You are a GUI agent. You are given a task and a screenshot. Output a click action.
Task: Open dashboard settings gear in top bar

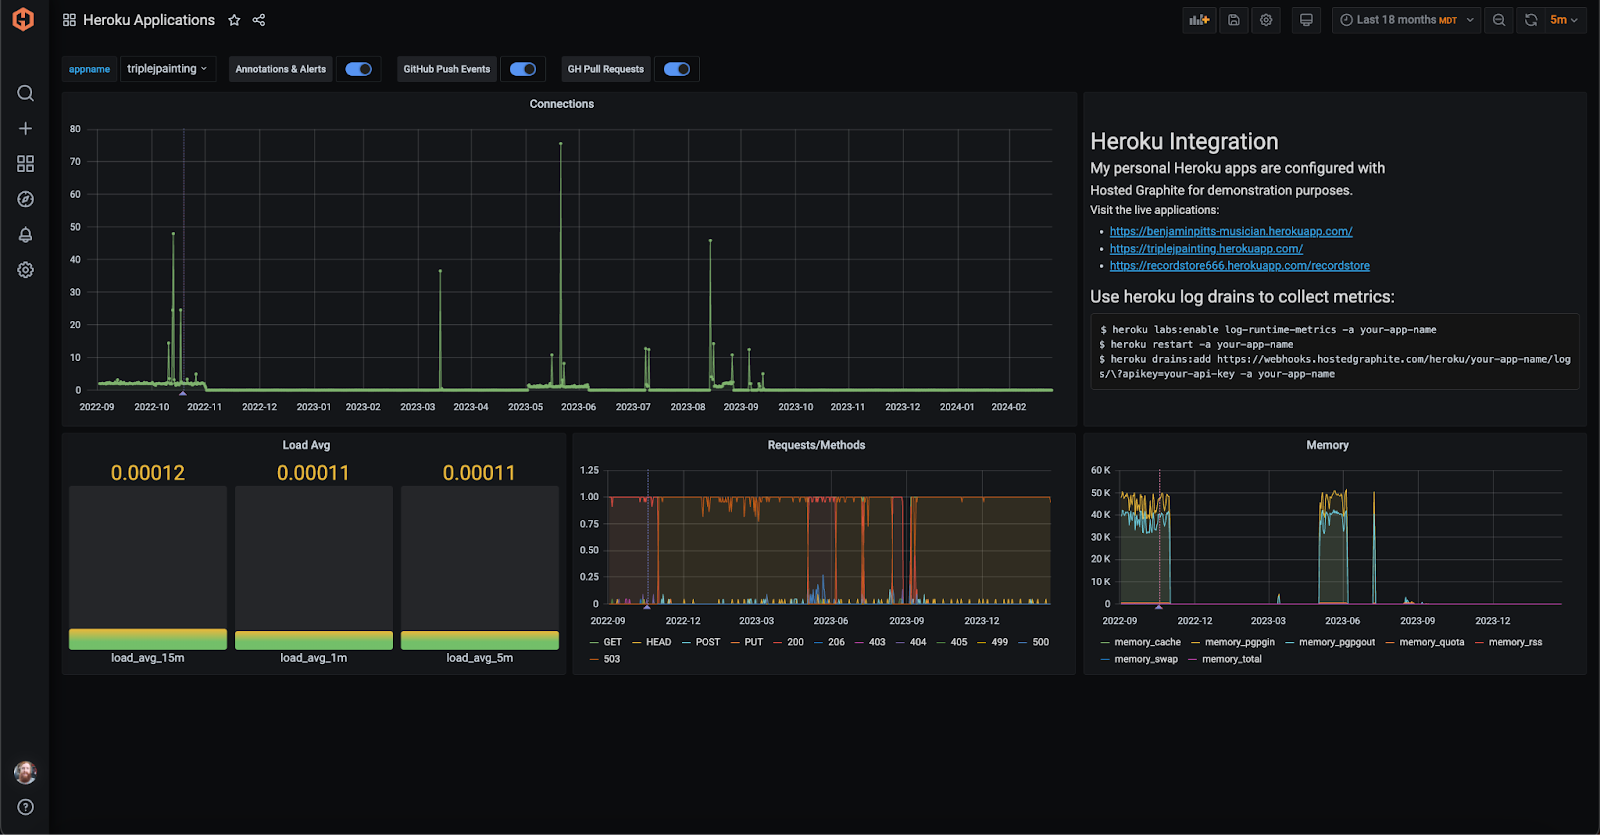1266,20
